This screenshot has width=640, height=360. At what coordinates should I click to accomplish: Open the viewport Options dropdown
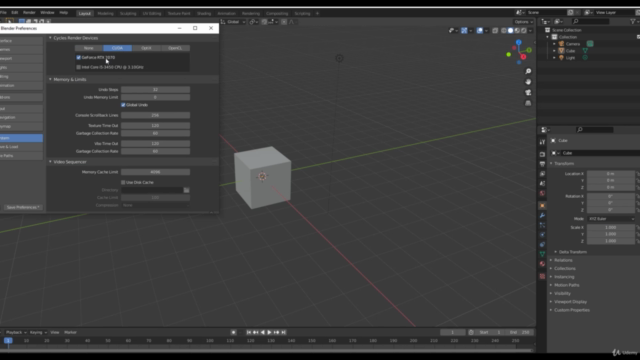point(523,22)
